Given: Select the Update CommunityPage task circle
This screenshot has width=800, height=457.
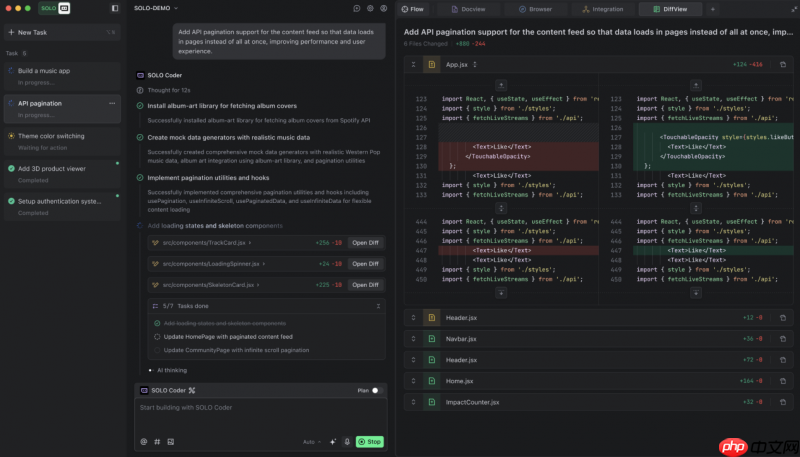Looking at the screenshot, I should [x=156, y=350].
